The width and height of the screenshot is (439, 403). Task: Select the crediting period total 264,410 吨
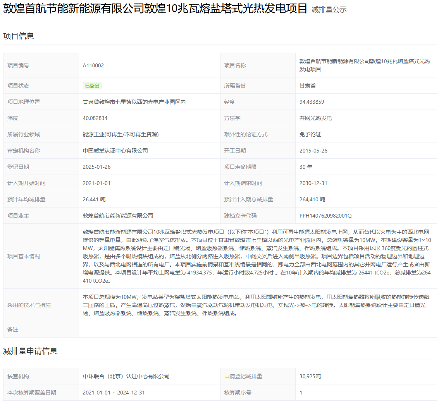click(x=312, y=199)
